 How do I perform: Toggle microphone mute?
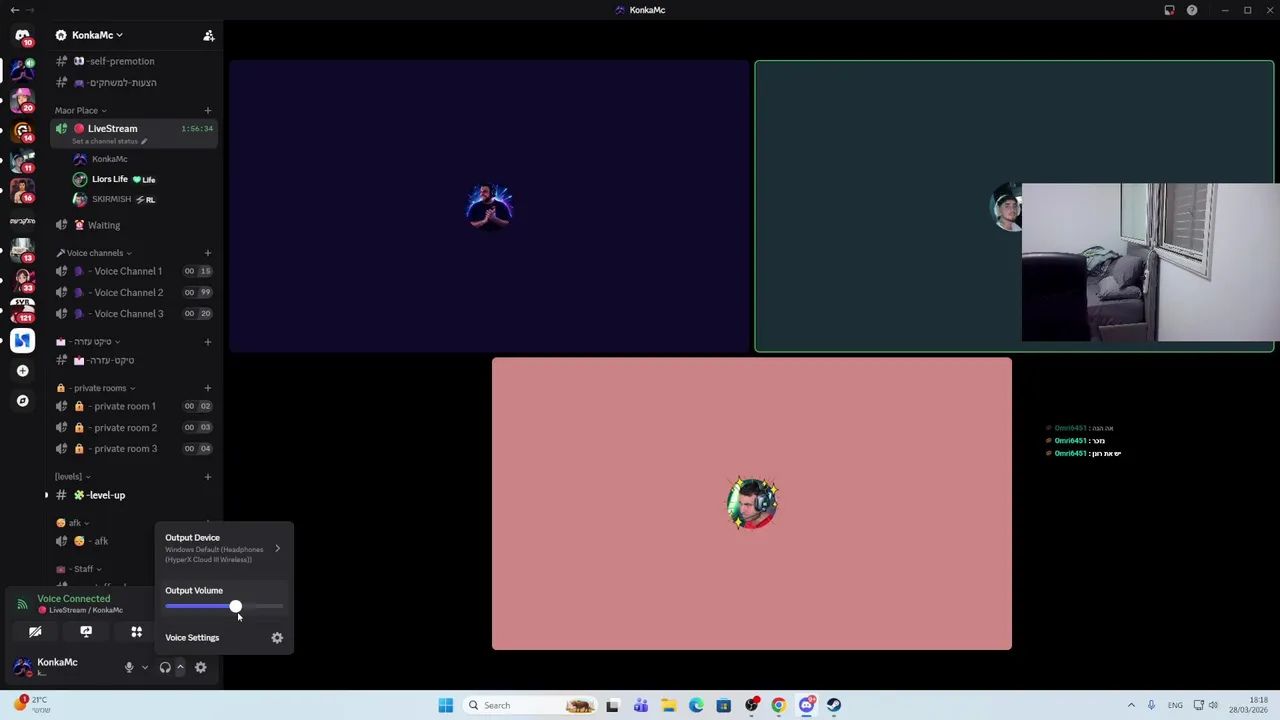click(x=128, y=667)
